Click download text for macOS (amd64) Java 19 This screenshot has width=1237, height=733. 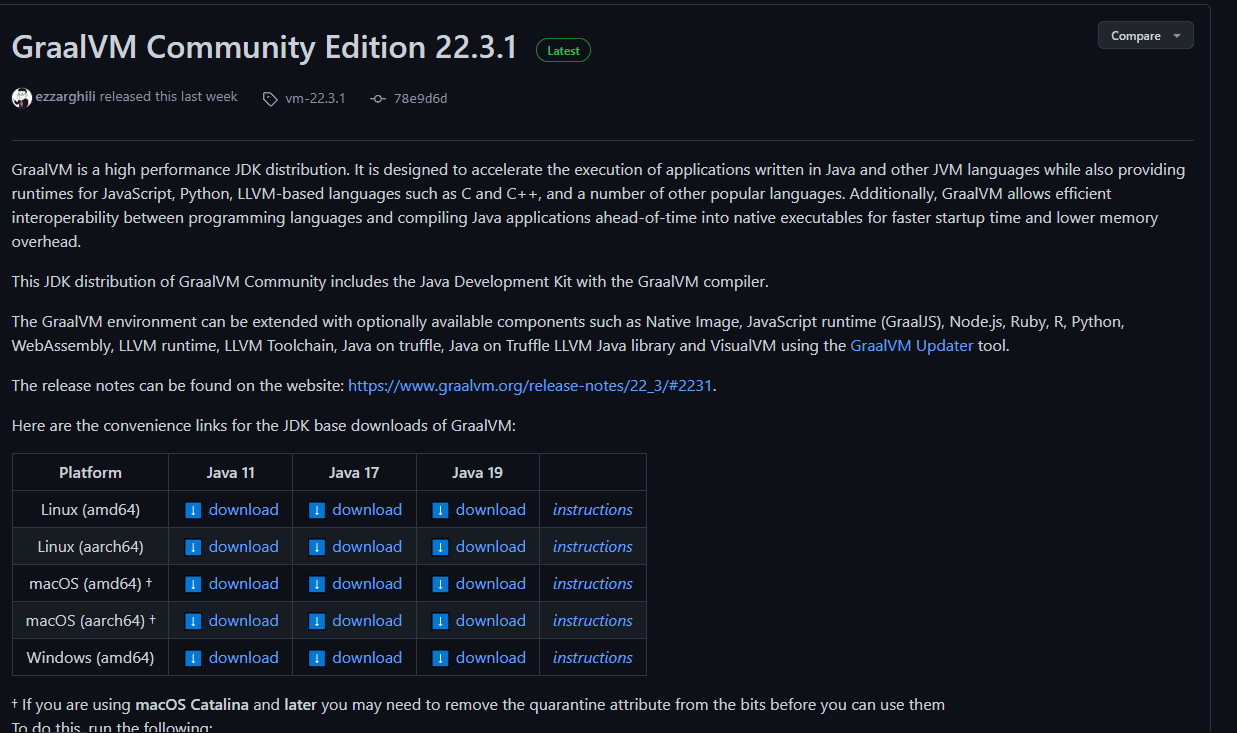point(491,584)
